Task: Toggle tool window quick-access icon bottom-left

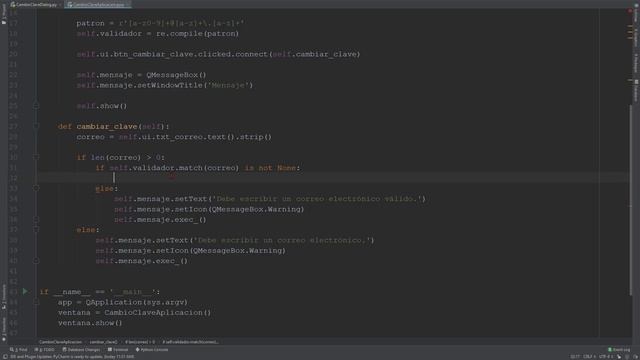Action: pos(4,357)
